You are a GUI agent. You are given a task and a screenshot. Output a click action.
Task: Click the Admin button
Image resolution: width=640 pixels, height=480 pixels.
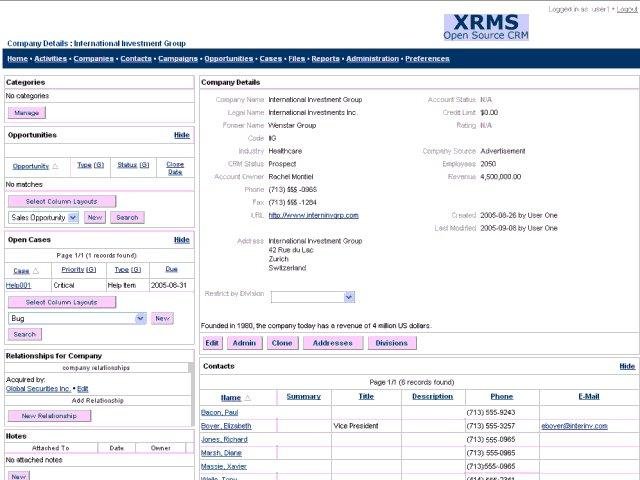point(244,343)
